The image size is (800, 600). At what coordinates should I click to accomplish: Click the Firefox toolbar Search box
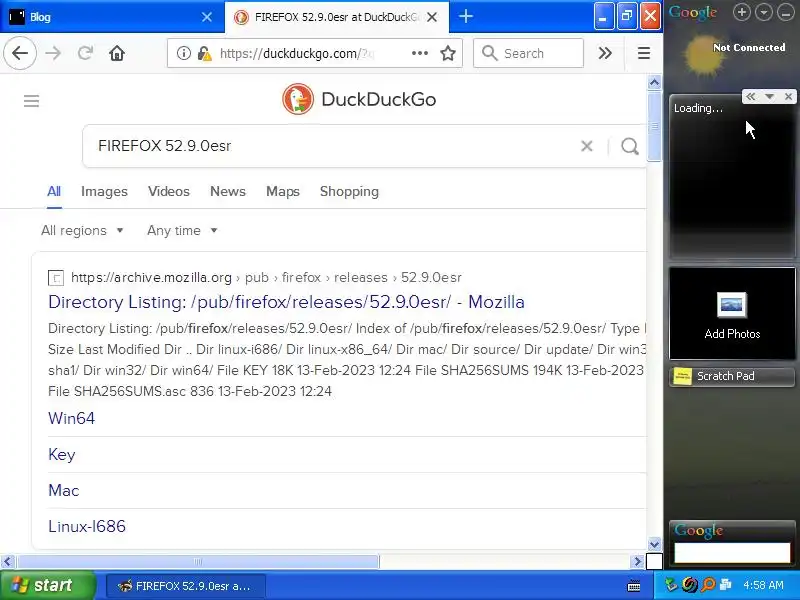point(529,53)
